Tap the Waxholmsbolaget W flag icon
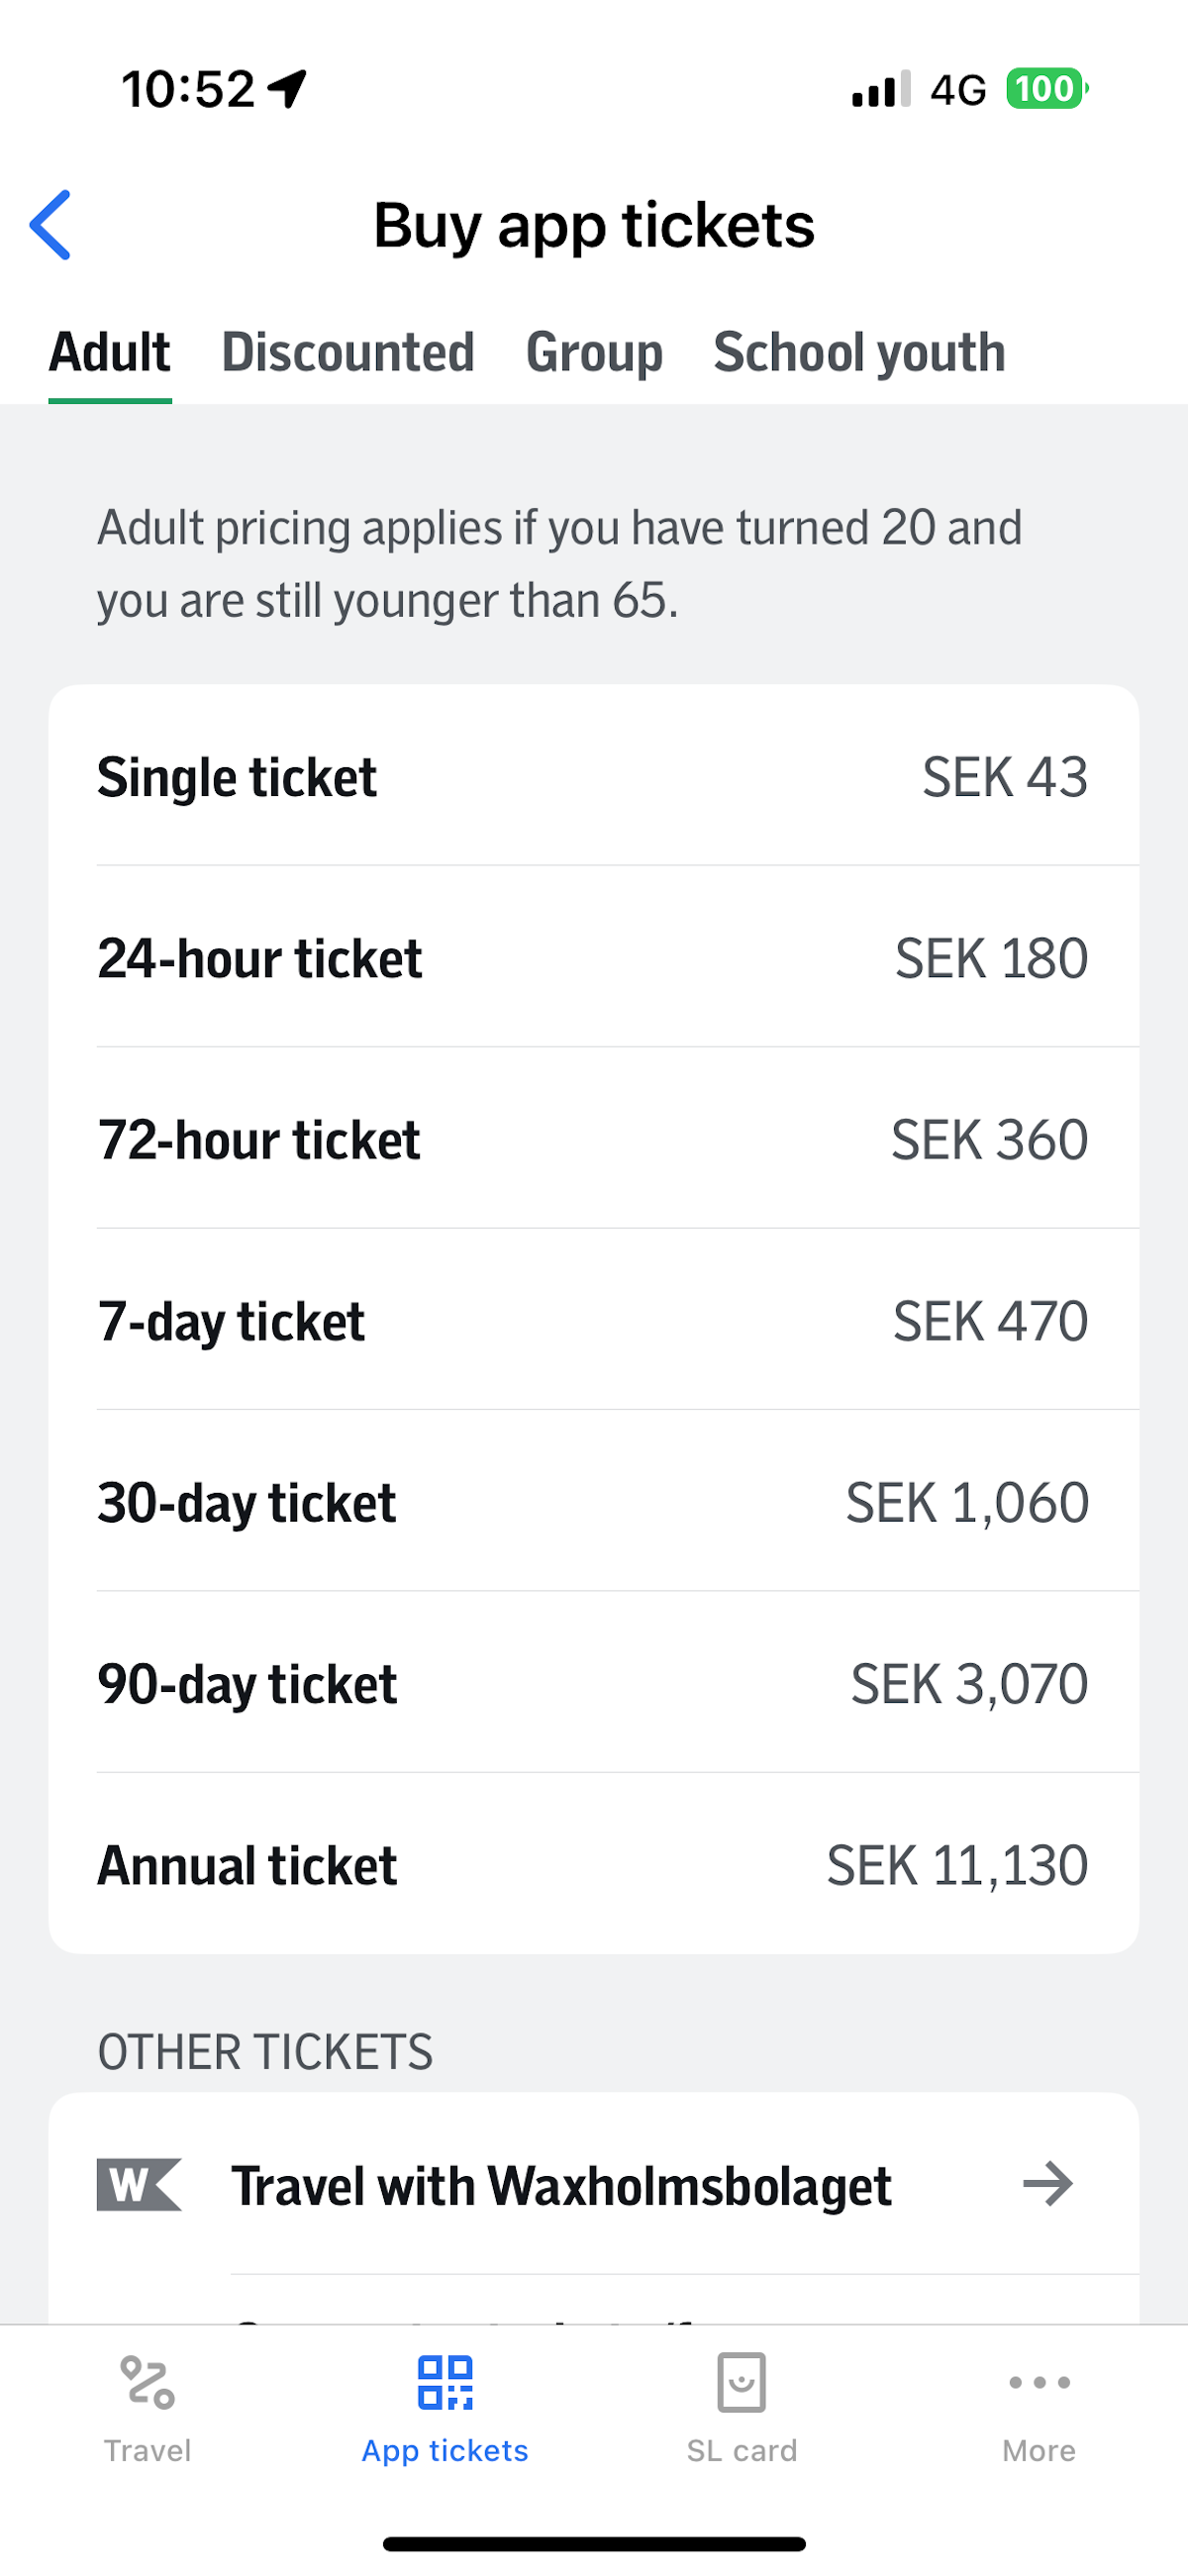Screen dimensions: 1188x2576 (x=138, y=2185)
